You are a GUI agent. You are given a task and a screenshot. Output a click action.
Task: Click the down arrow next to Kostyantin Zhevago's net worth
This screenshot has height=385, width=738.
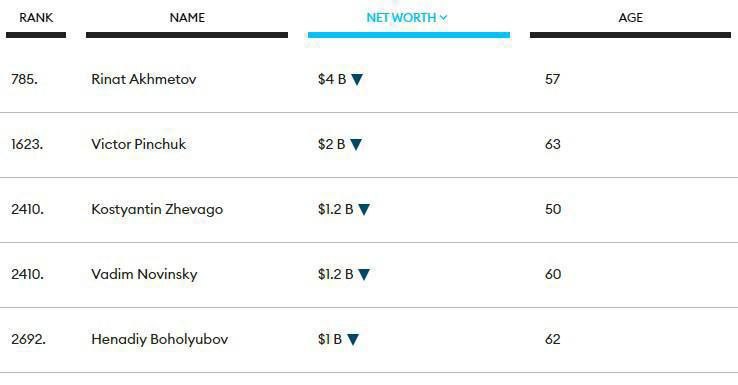coord(364,209)
